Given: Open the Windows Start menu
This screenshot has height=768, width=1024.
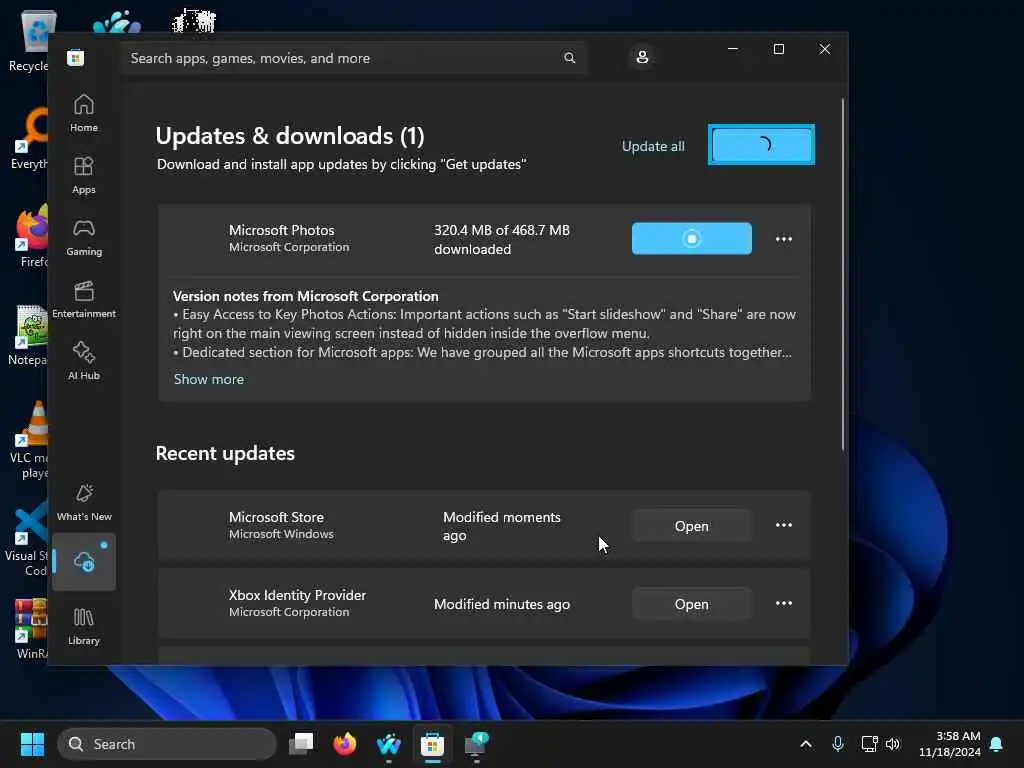Looking at the screenshot, I should [32, 744].
